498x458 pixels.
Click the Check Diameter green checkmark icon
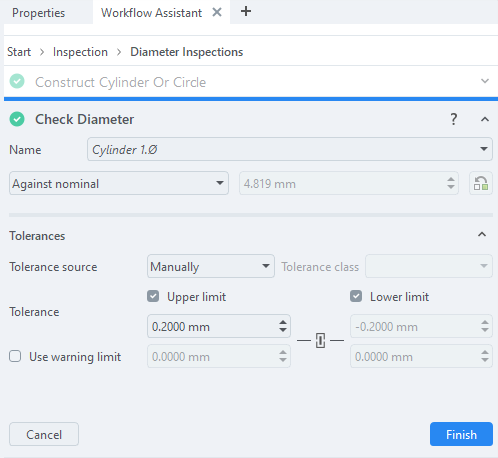coord(17,119)
